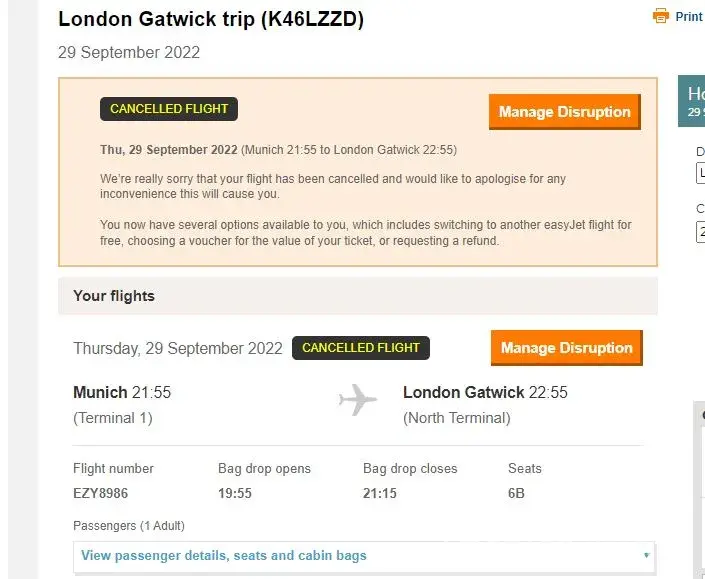Click the orange printer icon

[661, 16]
